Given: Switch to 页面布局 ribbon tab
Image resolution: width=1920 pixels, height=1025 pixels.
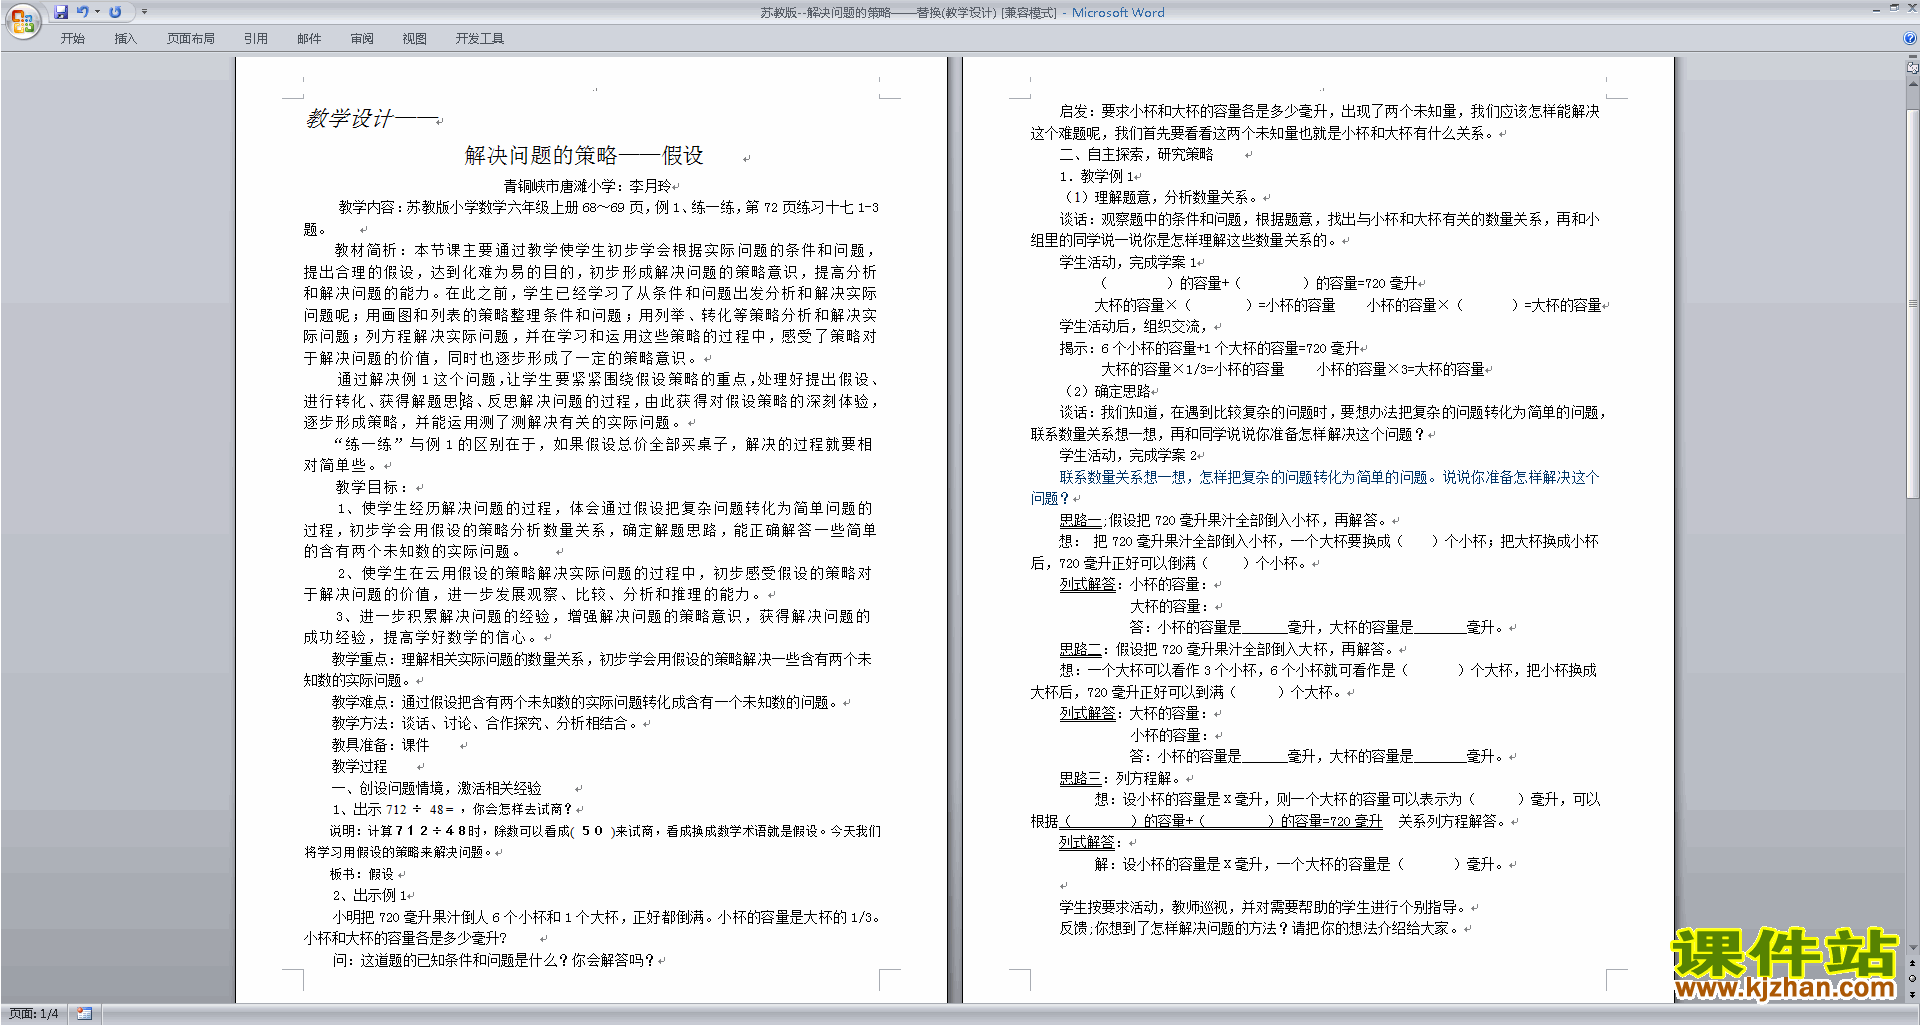Looking at the screenshot, I should click(x=190, y=39).
